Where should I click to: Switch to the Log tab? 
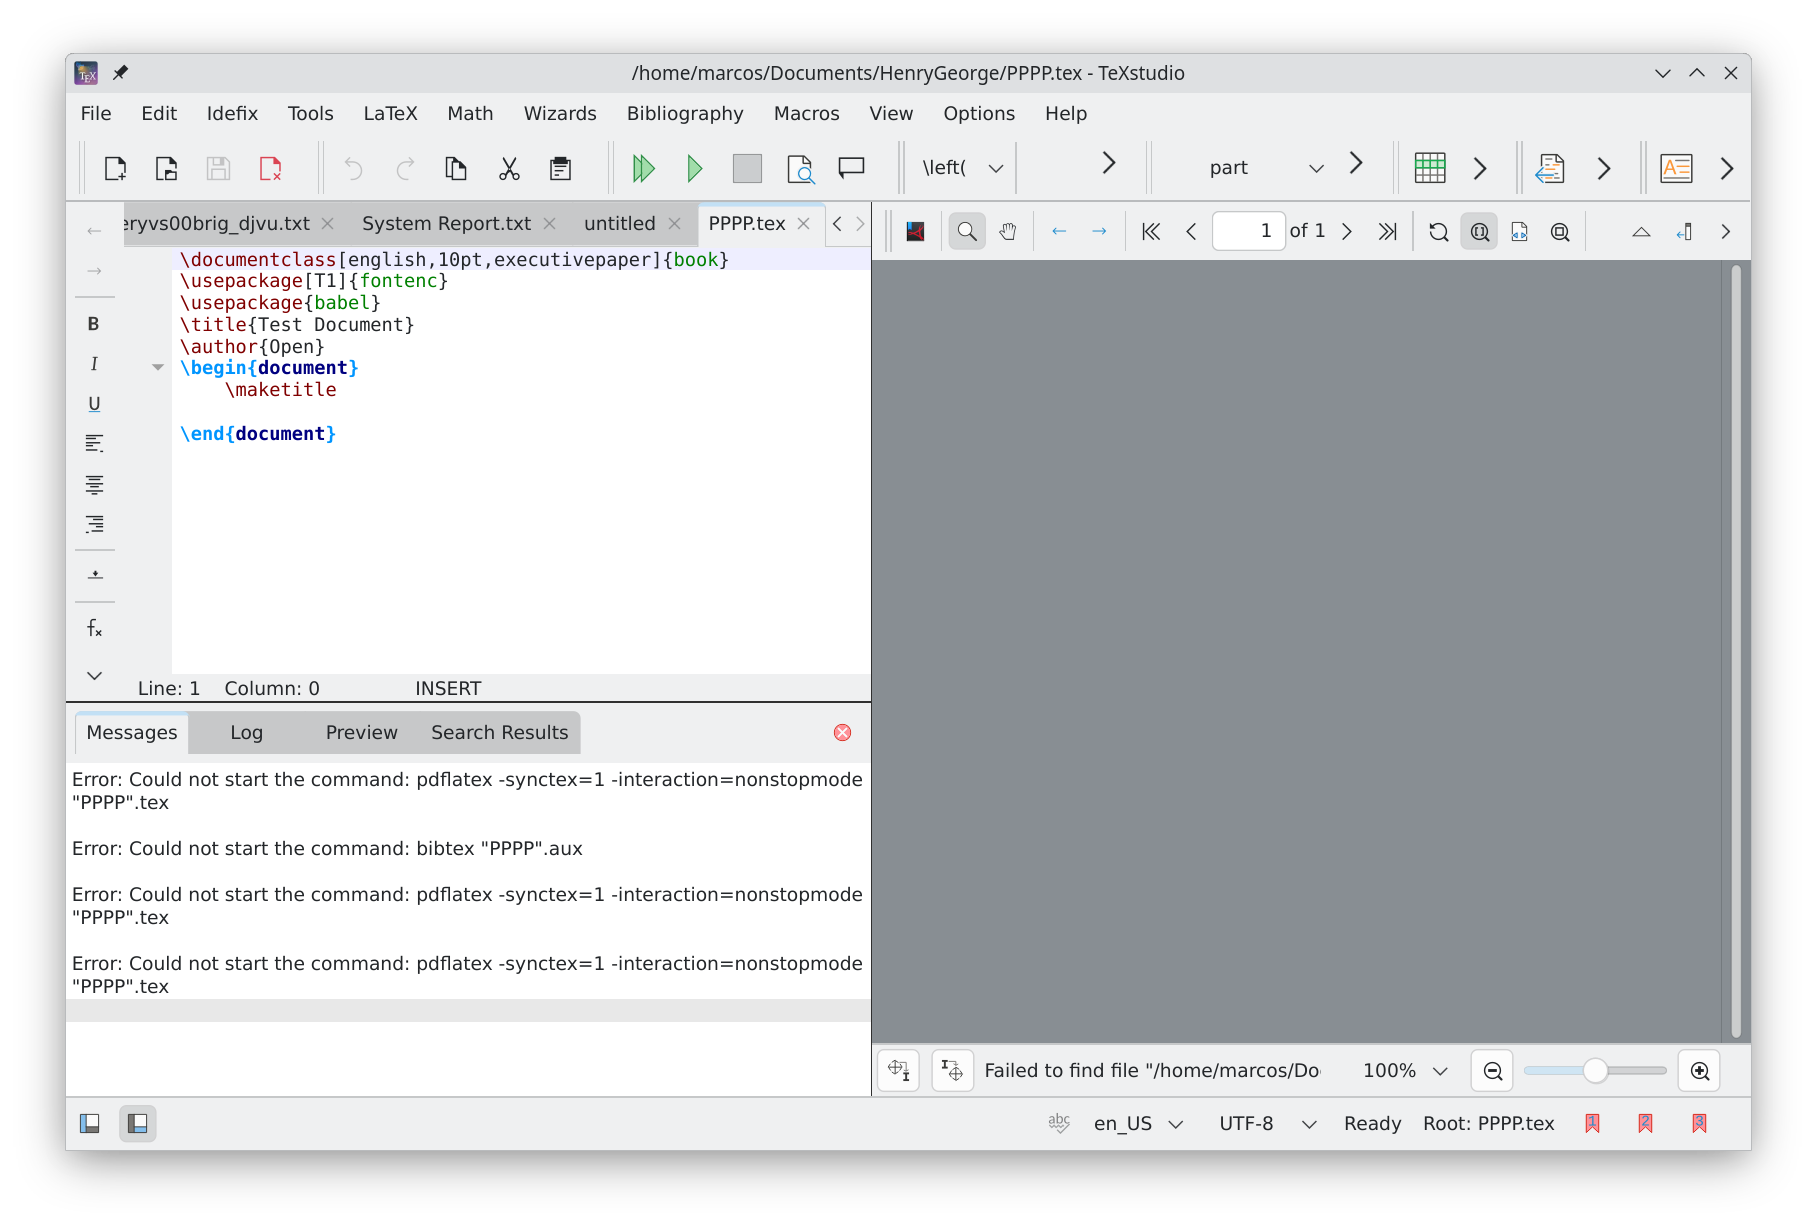[x=246, y=733]
